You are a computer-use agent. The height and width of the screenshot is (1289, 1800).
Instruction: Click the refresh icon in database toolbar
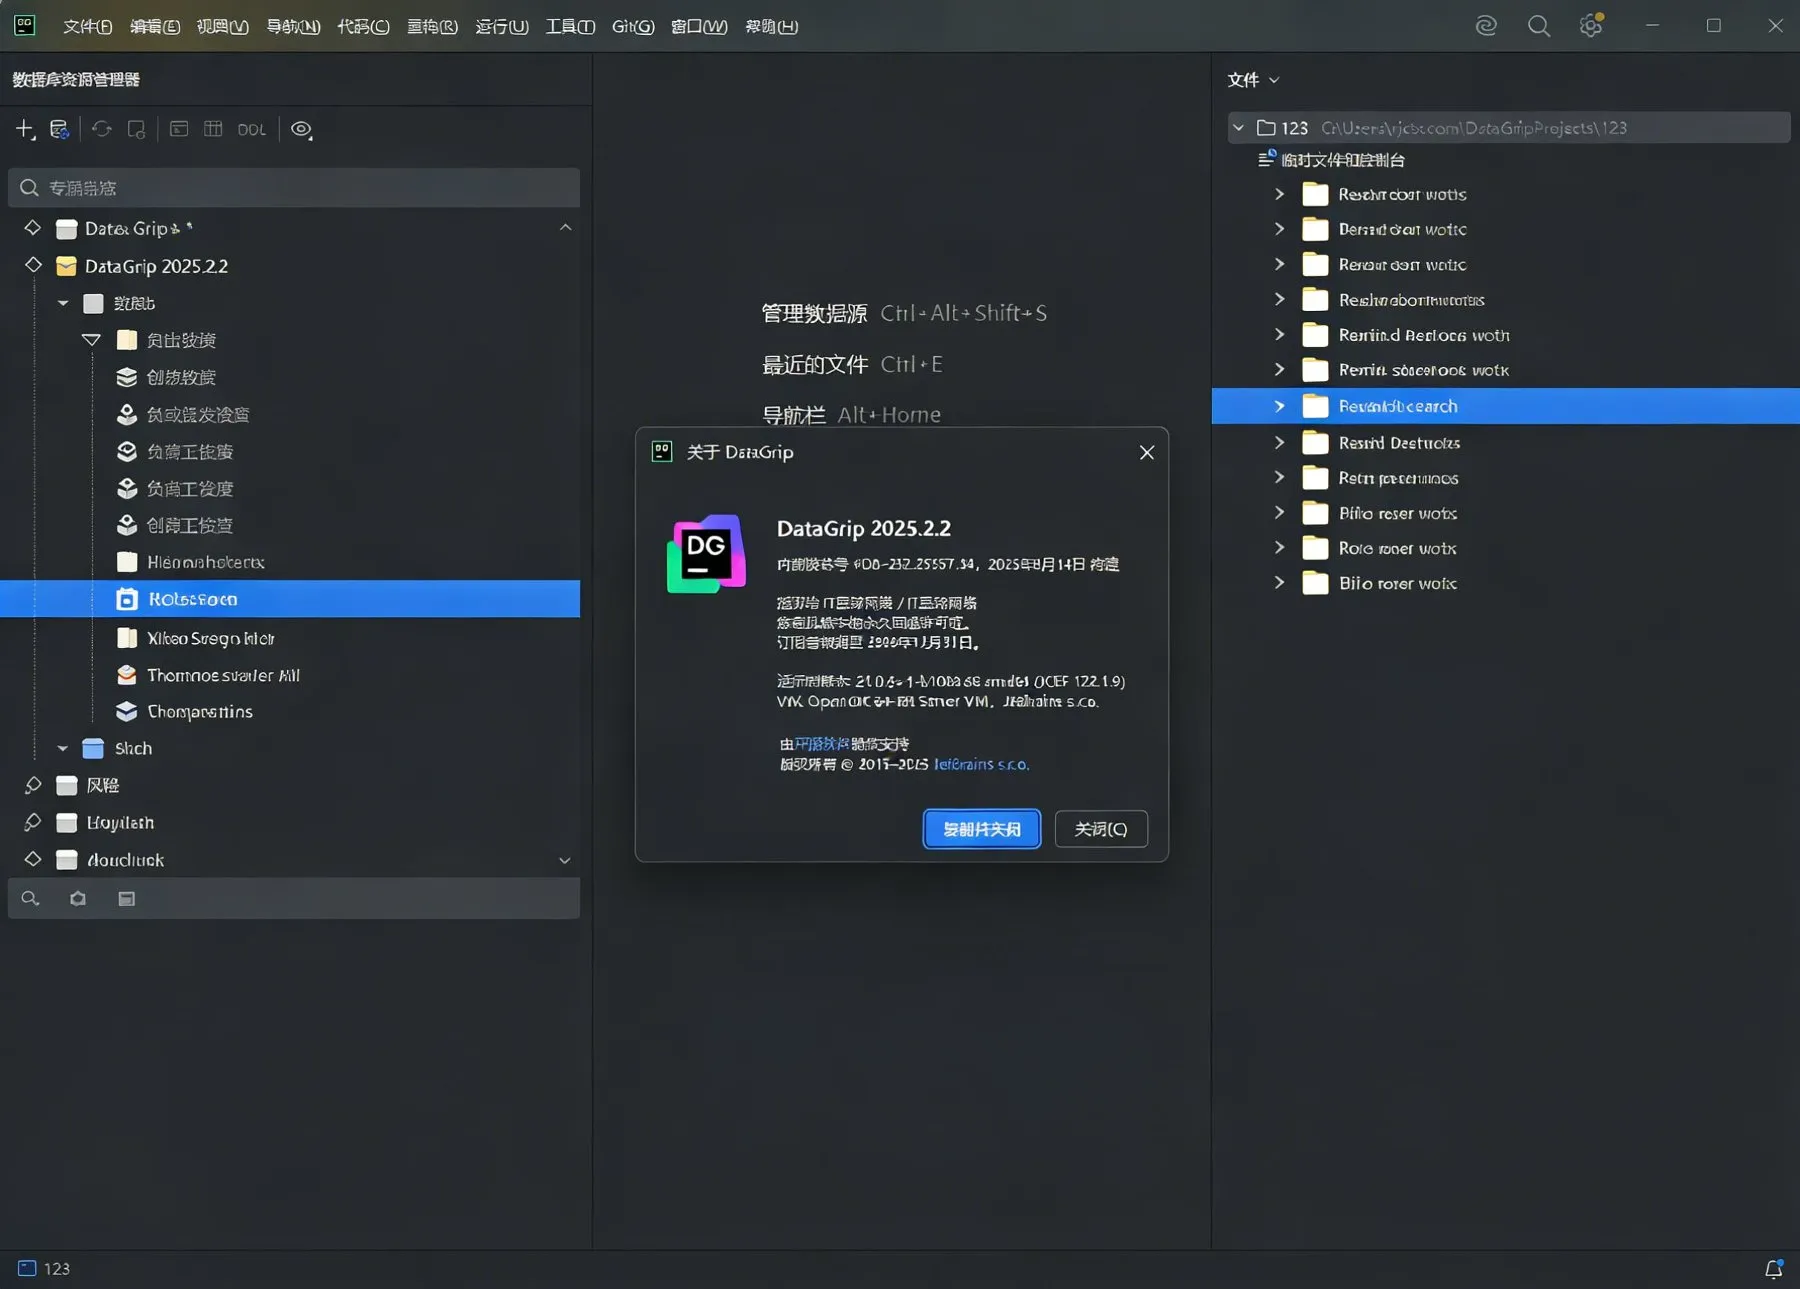102,129
